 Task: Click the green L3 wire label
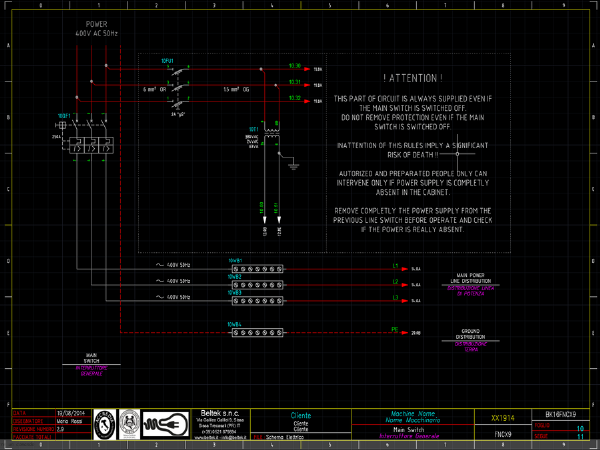pyautogui.click(x=395, y=298)
